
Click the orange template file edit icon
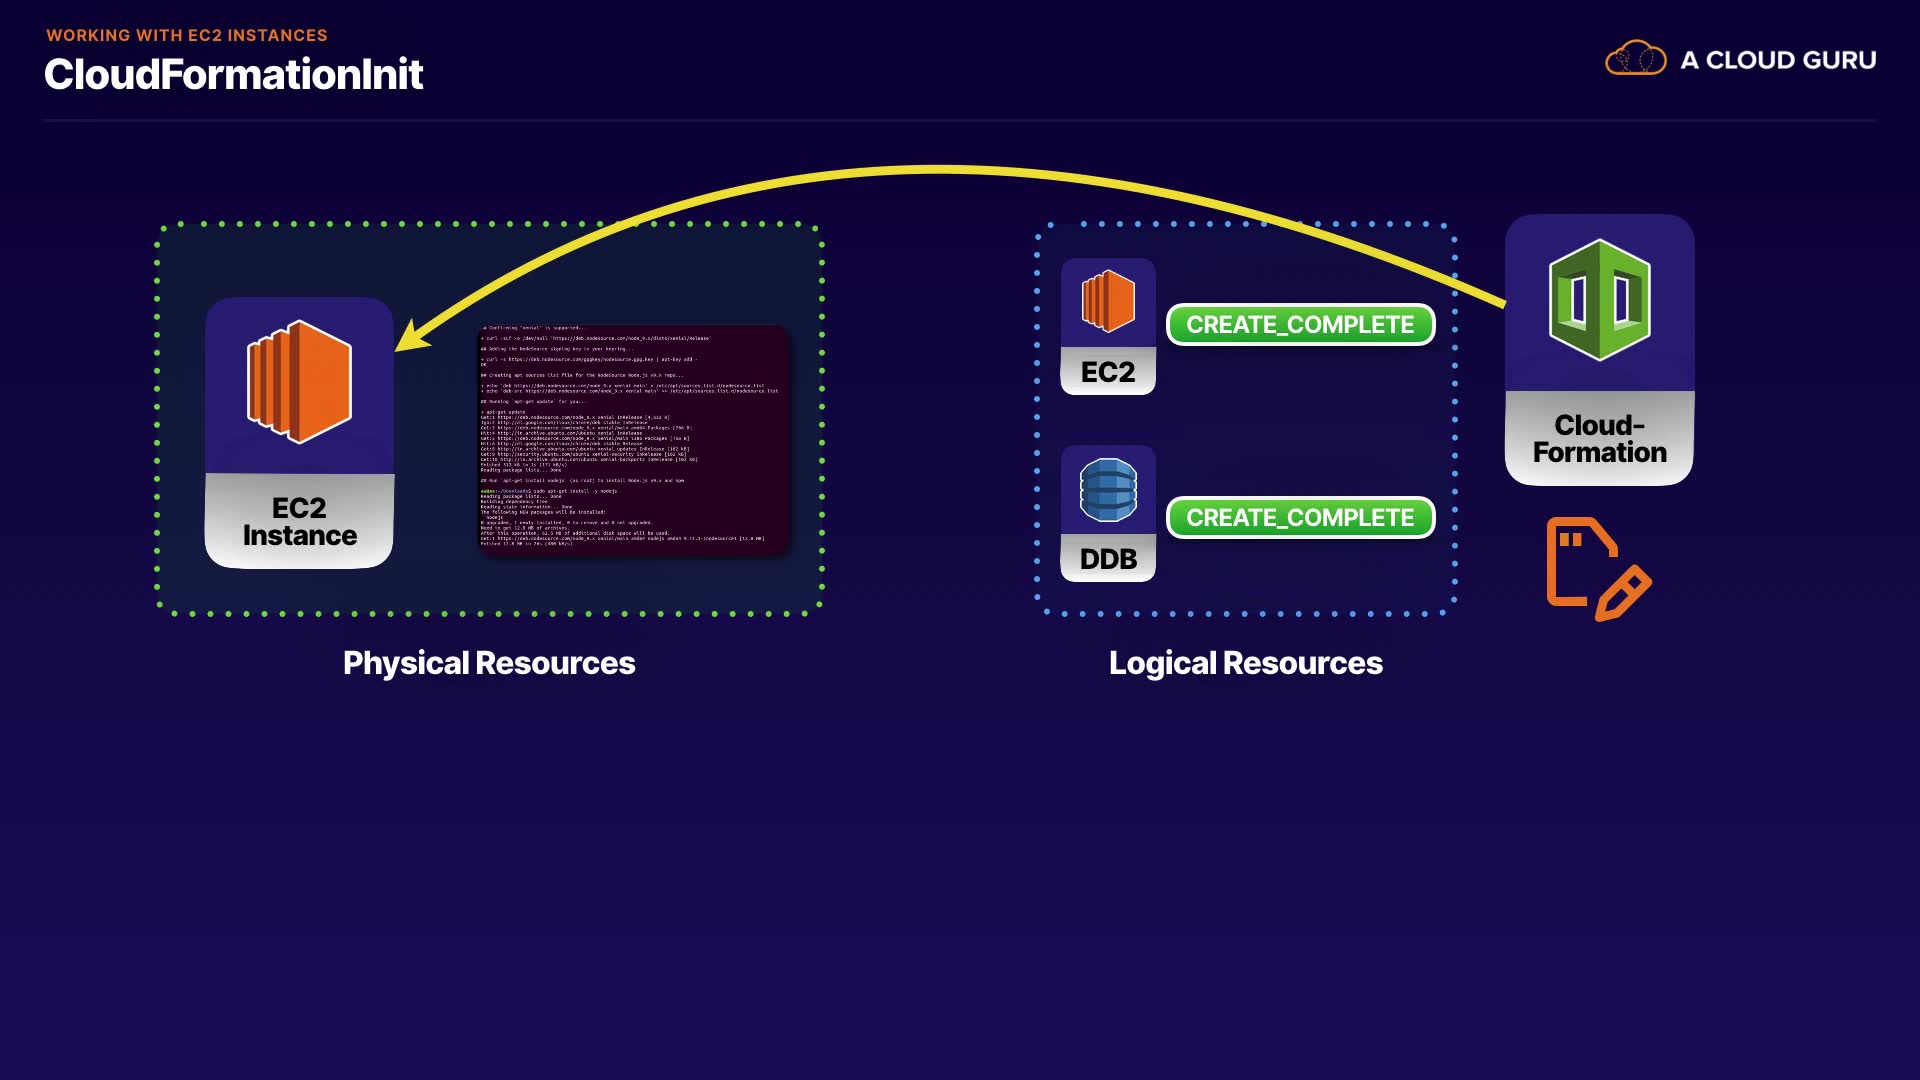coord(1597,568)
